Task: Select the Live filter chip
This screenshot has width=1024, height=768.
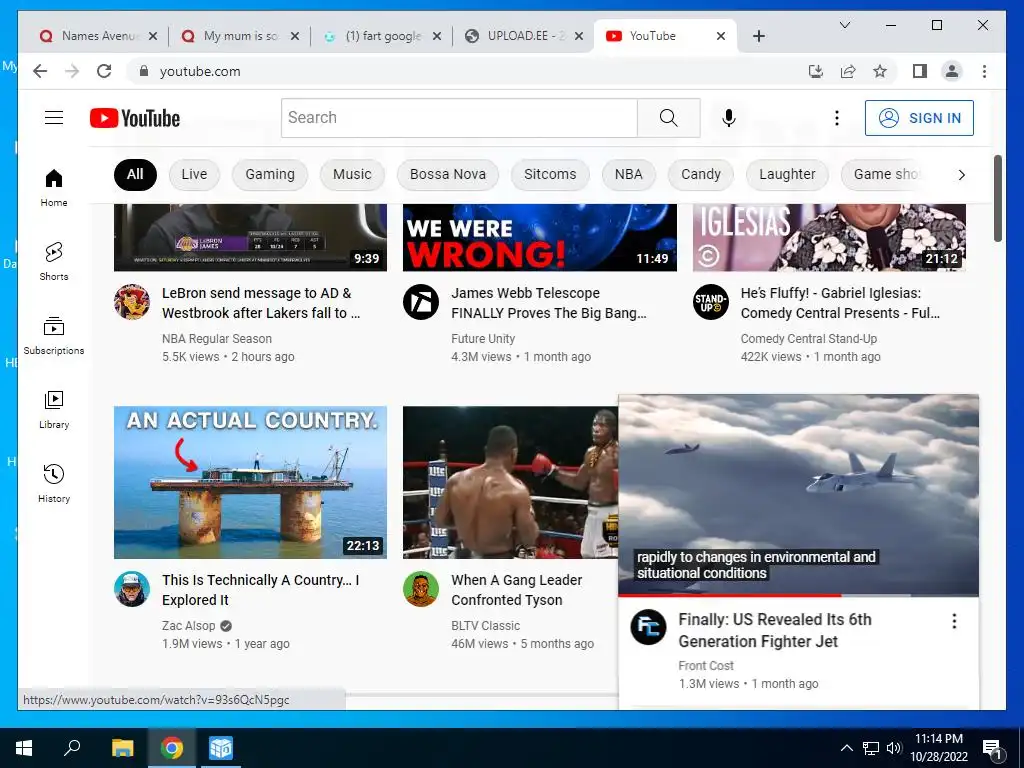Action: pos(194,174)
